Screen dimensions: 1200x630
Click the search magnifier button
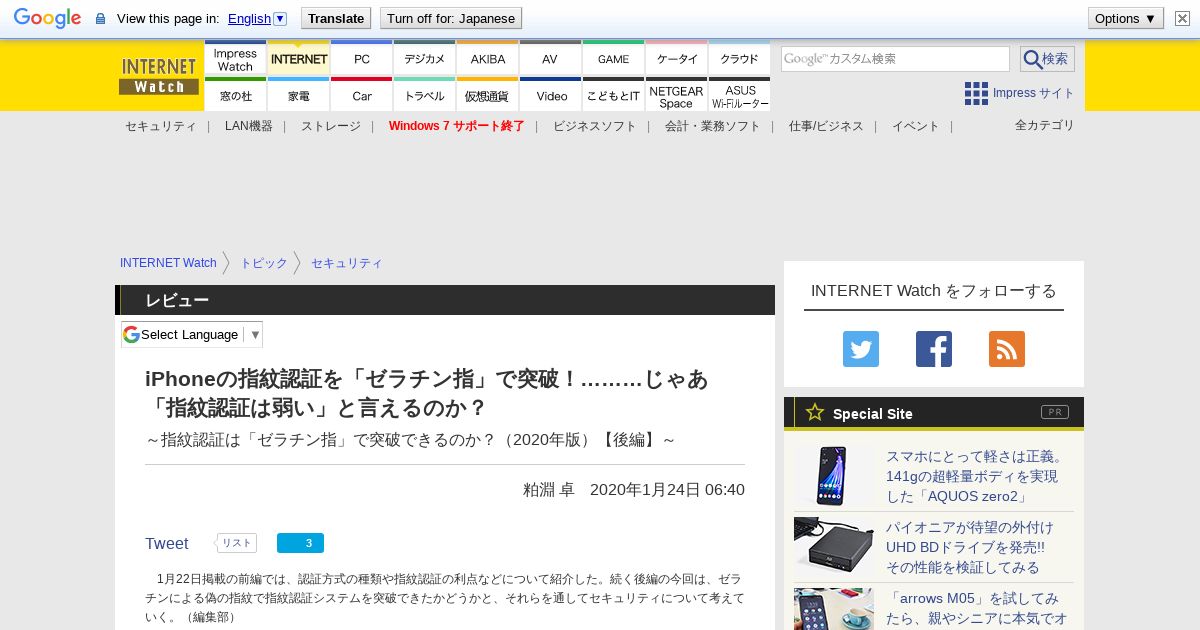[x=1047, y=59]
